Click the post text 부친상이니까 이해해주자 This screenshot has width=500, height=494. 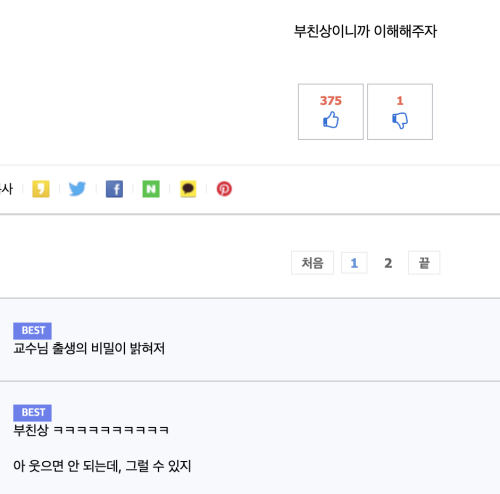[x=365, y=31]
